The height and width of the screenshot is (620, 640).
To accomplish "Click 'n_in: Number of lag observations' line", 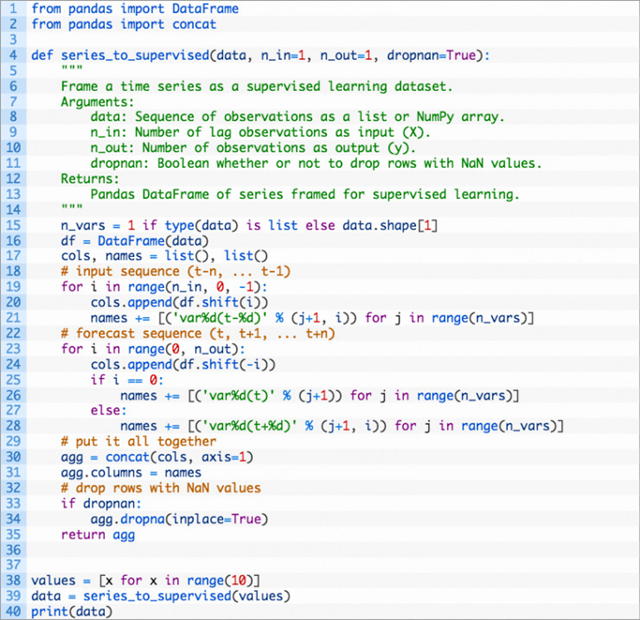I will (x=260, y=133).
